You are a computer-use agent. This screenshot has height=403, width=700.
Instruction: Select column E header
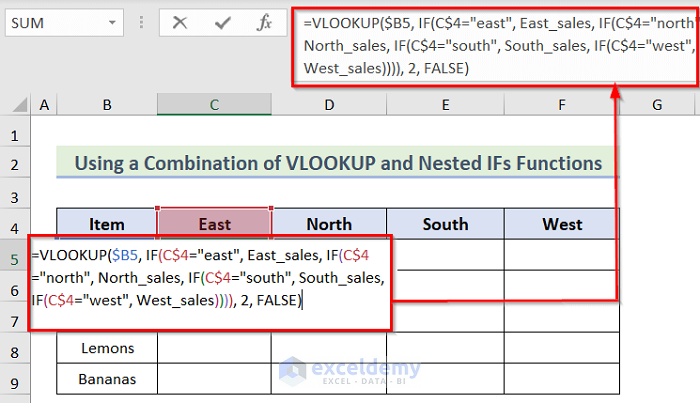pos(445,105)
